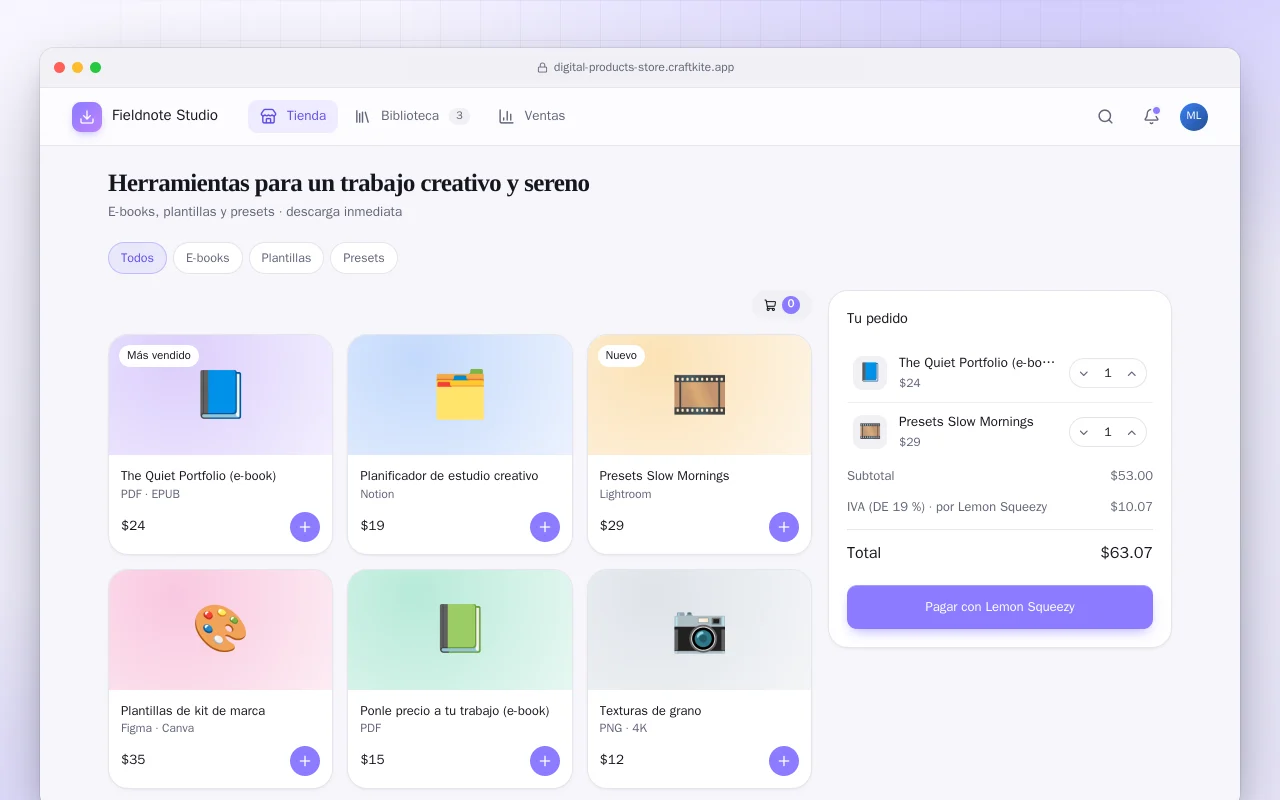
Task: Add Presets Slow Mornings card to cart
Action: pos(784,527)
